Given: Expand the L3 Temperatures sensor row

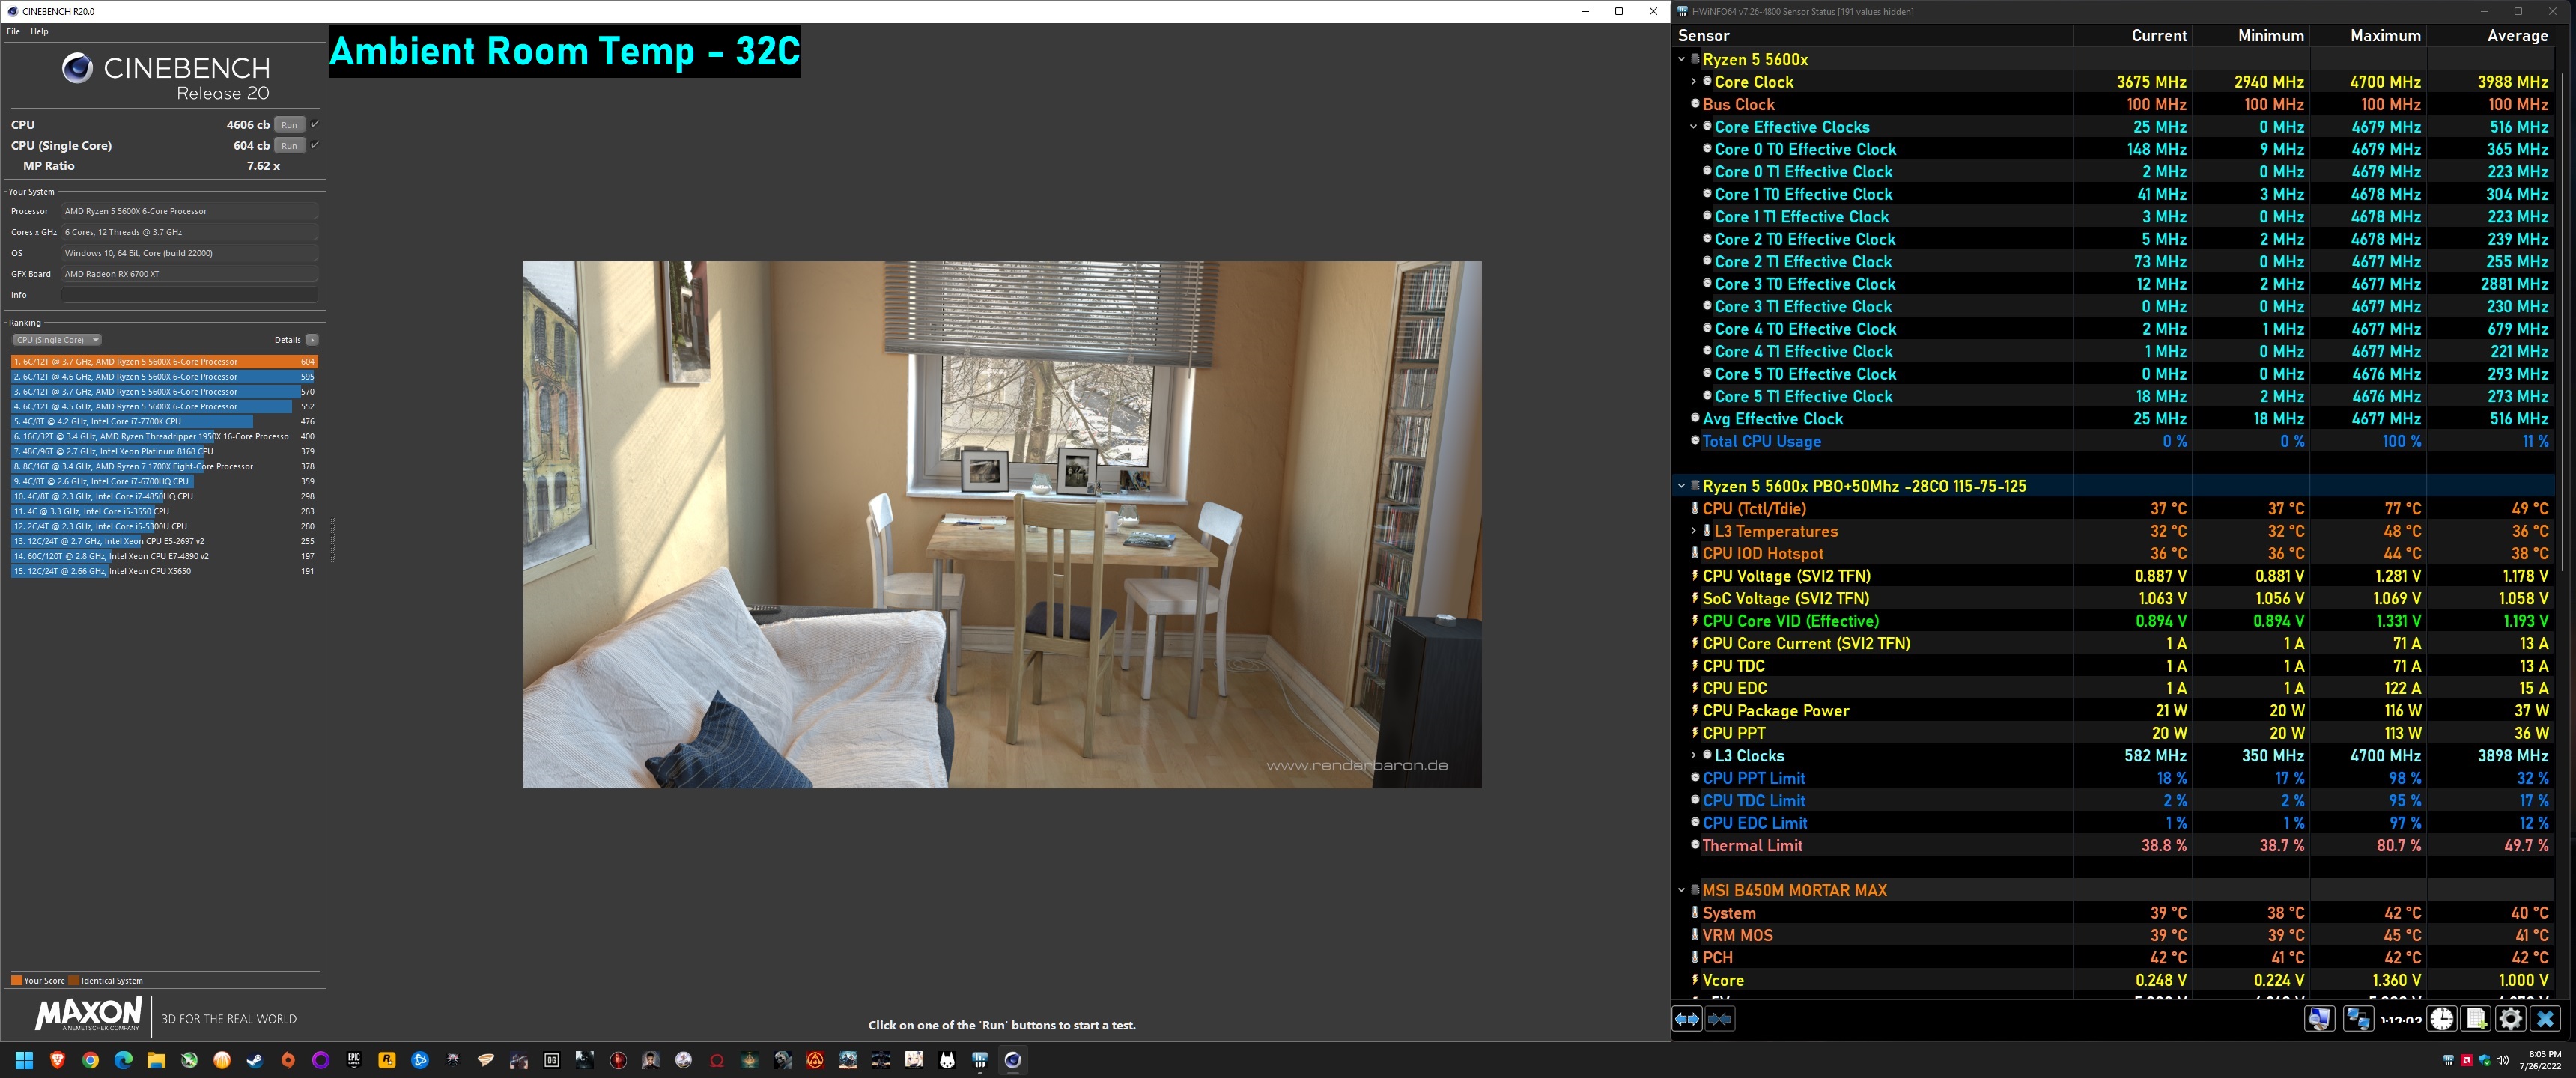Looking at the screenshot, I should [x=1693, y=531].
